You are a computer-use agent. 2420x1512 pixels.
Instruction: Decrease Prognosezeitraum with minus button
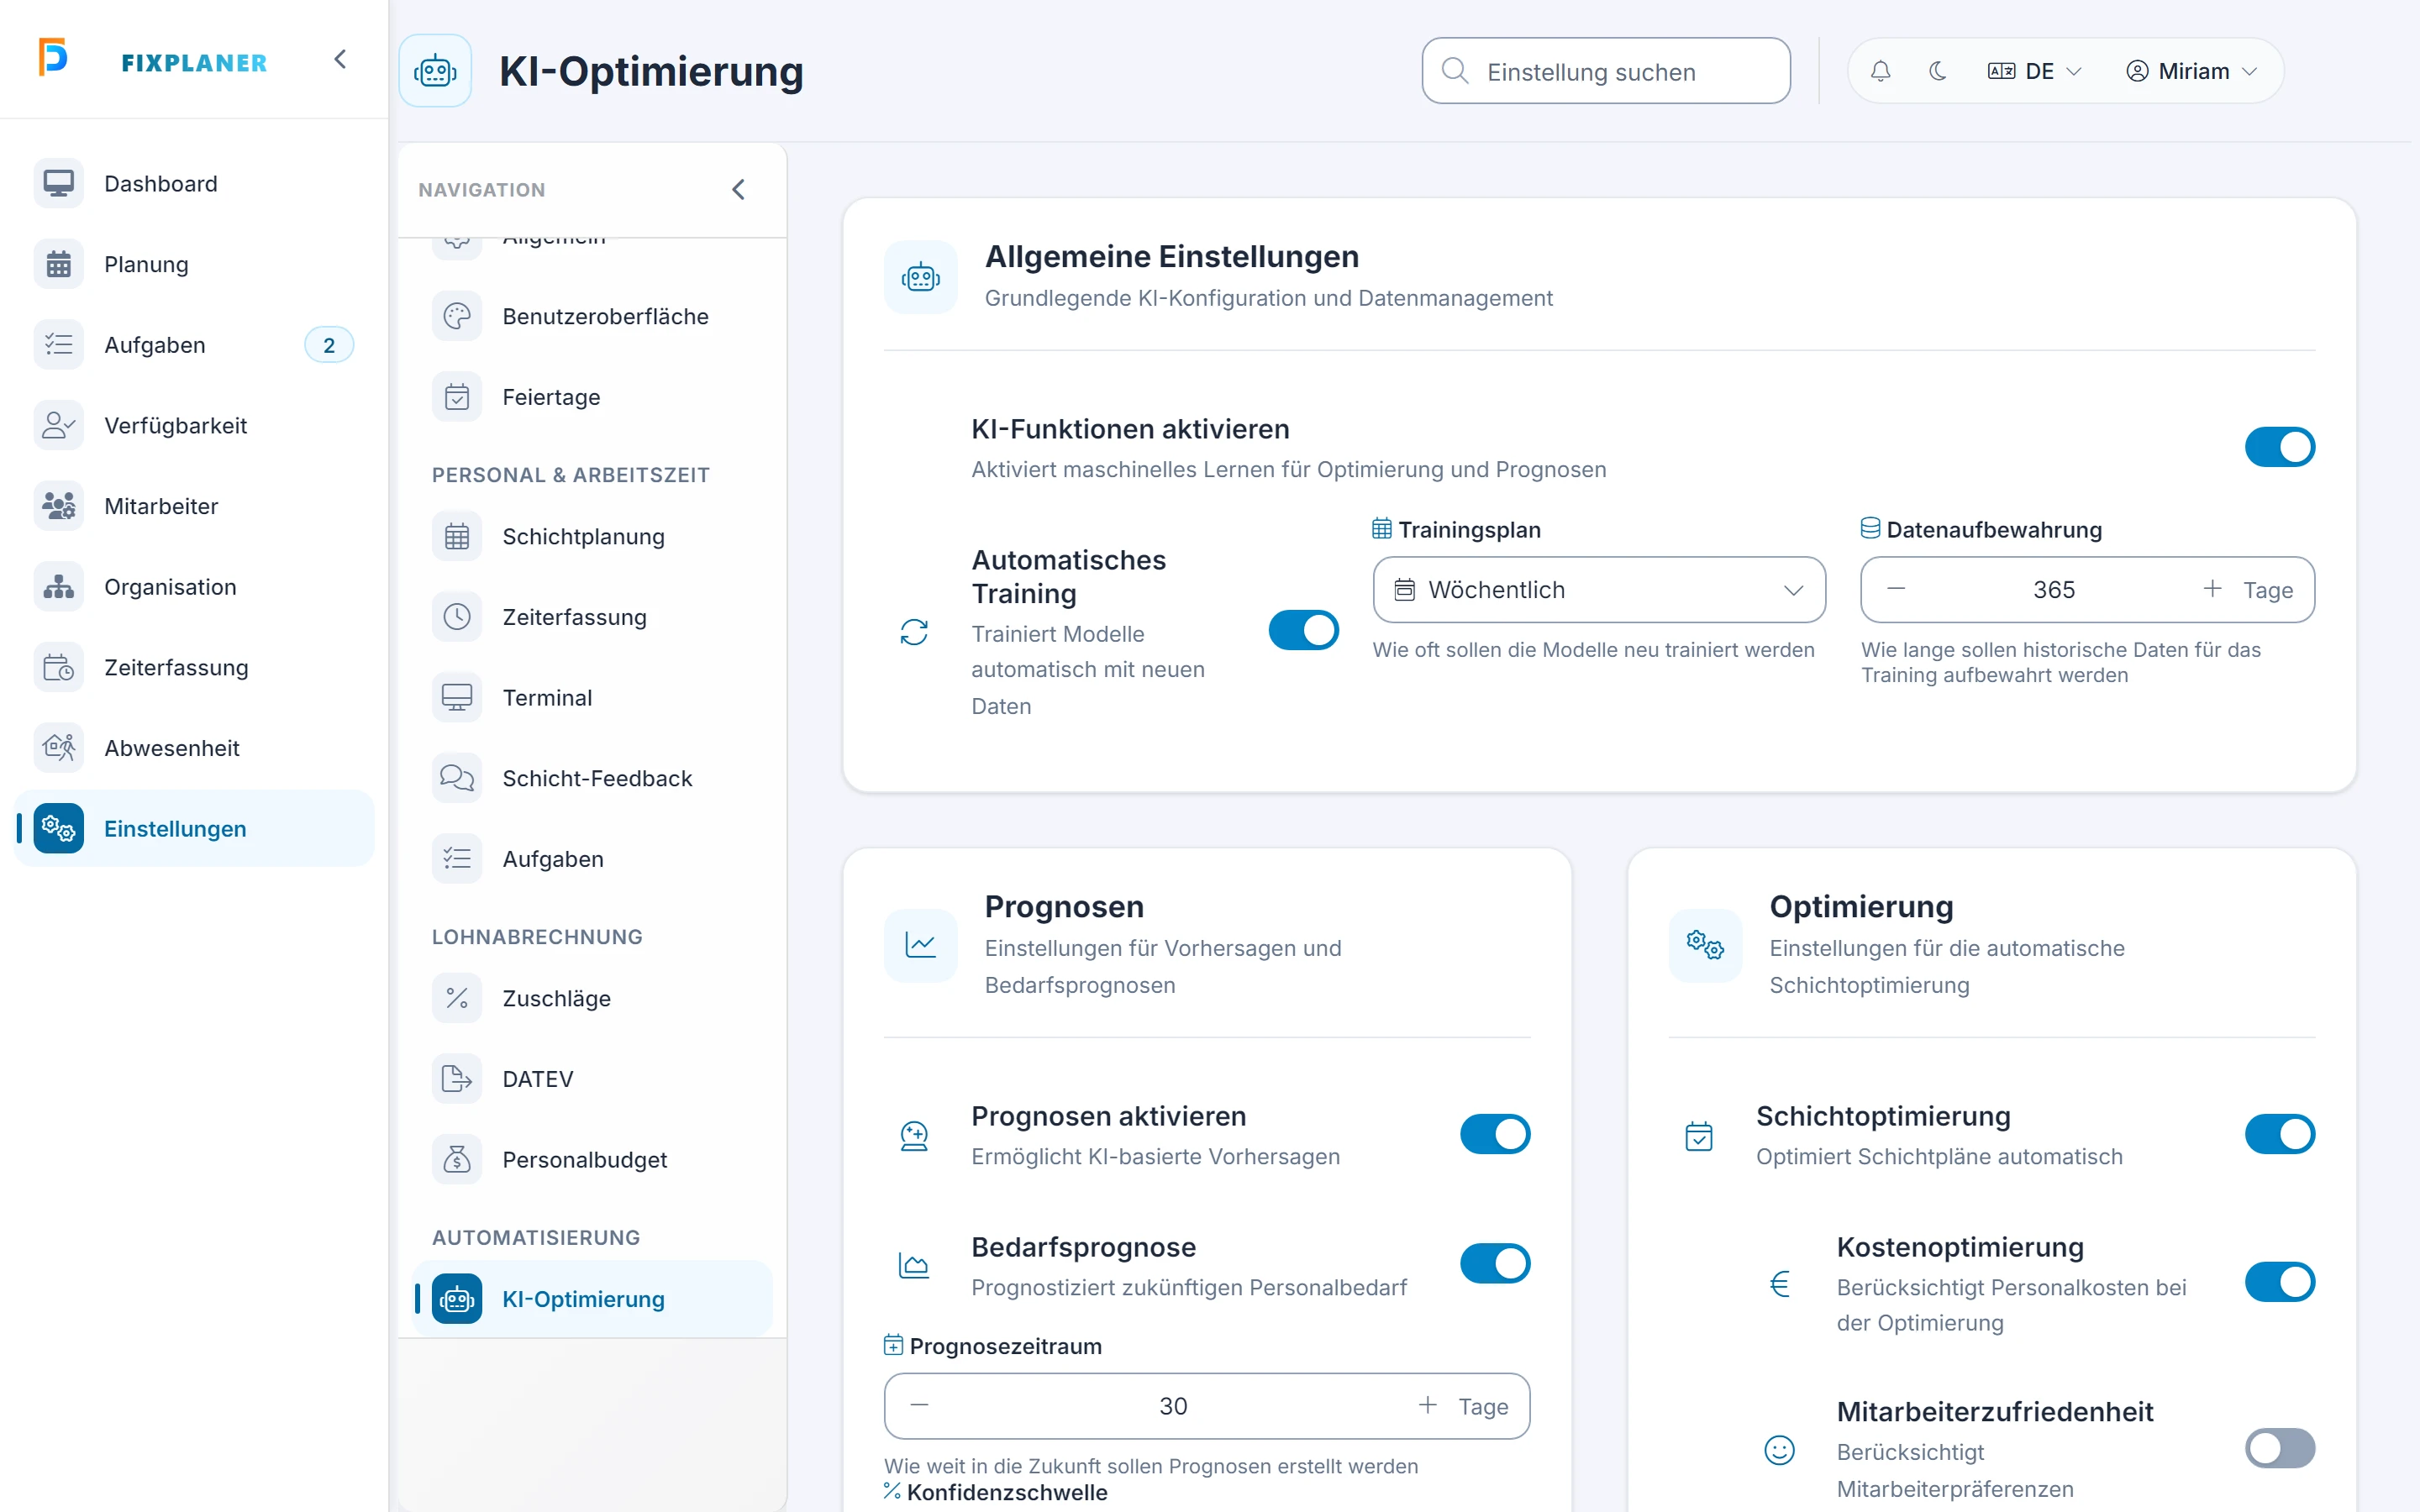tap(919, 1405)
